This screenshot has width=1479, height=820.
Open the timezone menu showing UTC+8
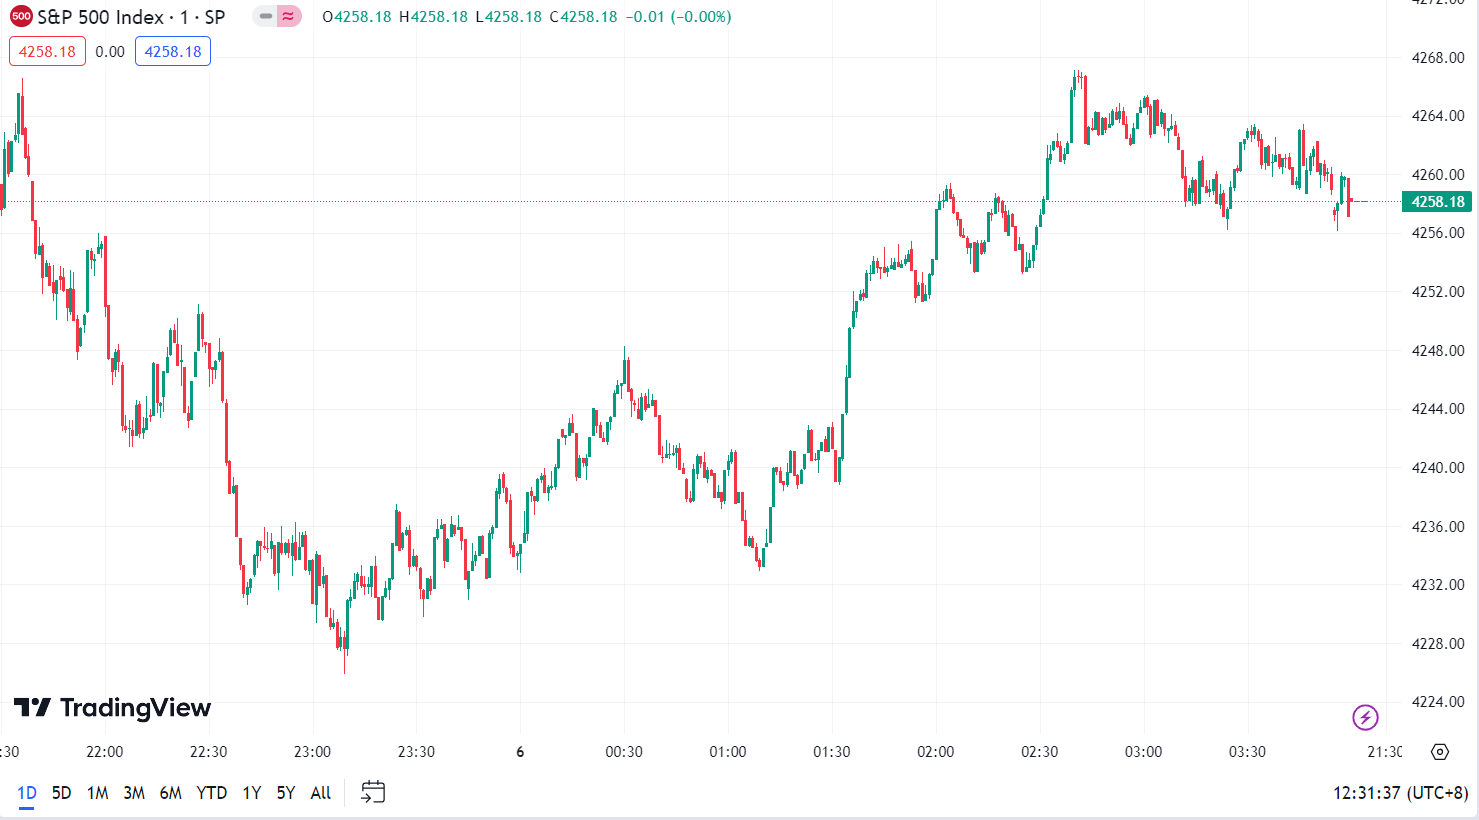click(1400, 793)
